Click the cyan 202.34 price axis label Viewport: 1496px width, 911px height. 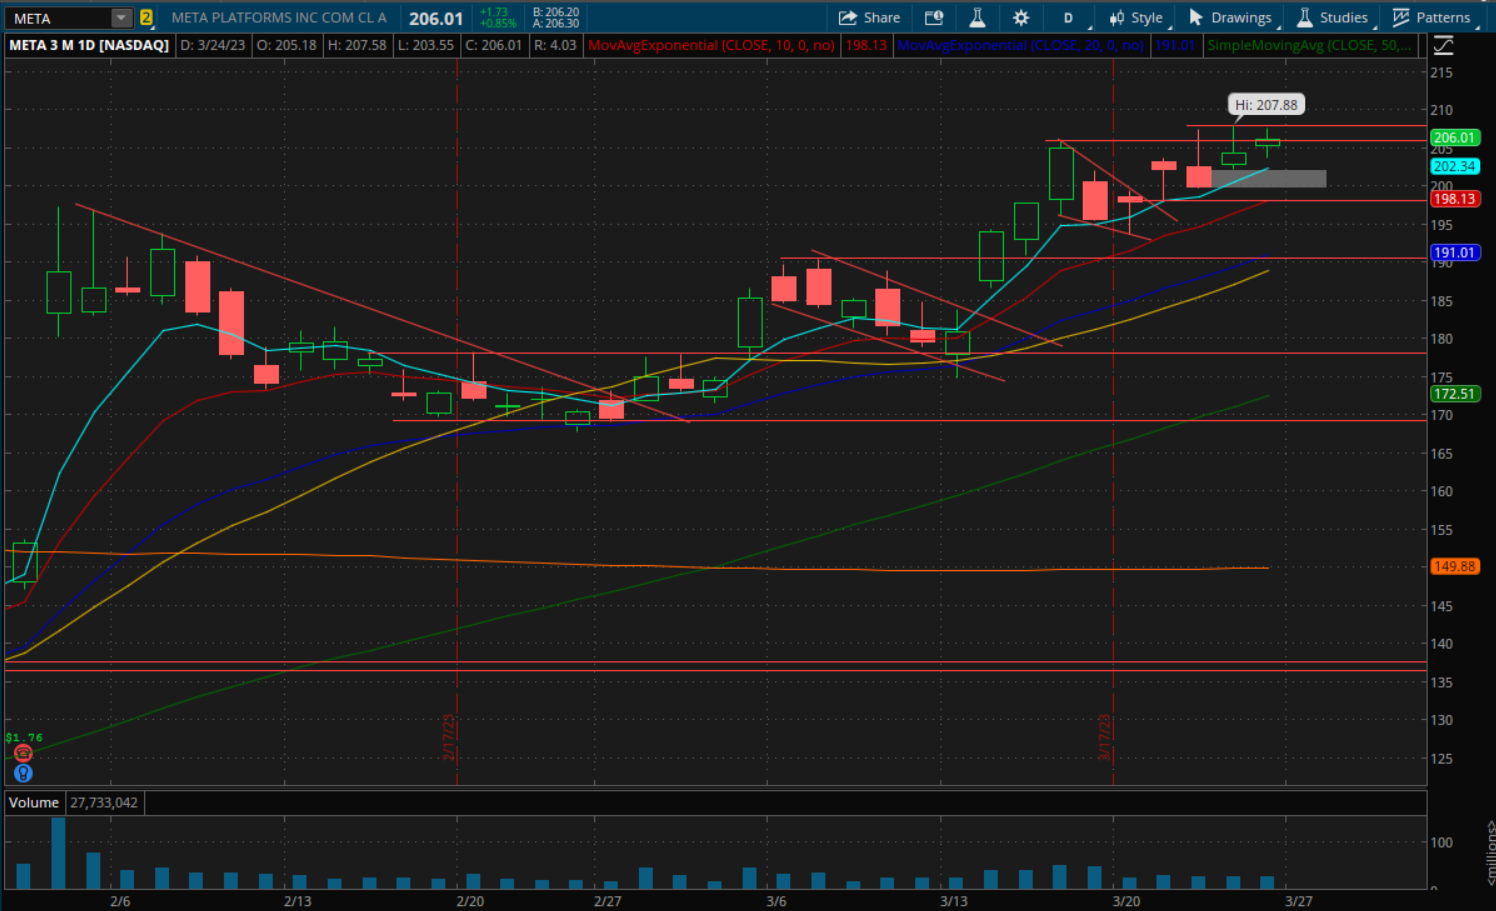click(1454, 167)
